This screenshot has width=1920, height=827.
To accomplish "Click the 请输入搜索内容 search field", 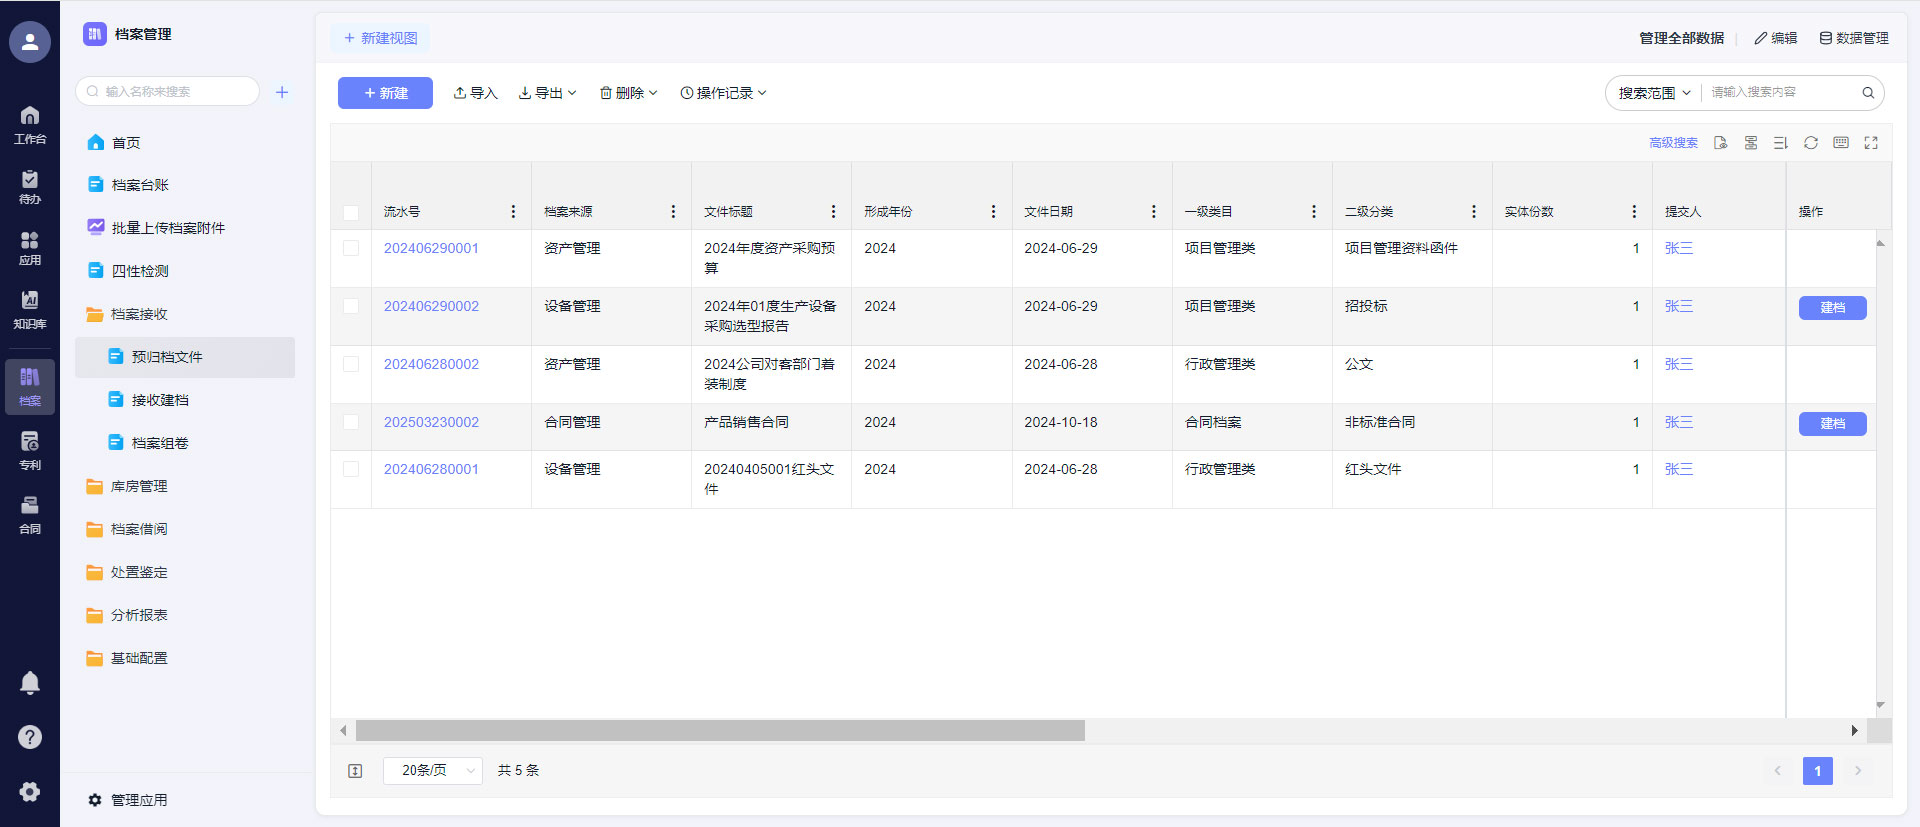I will pos(1780,93).
